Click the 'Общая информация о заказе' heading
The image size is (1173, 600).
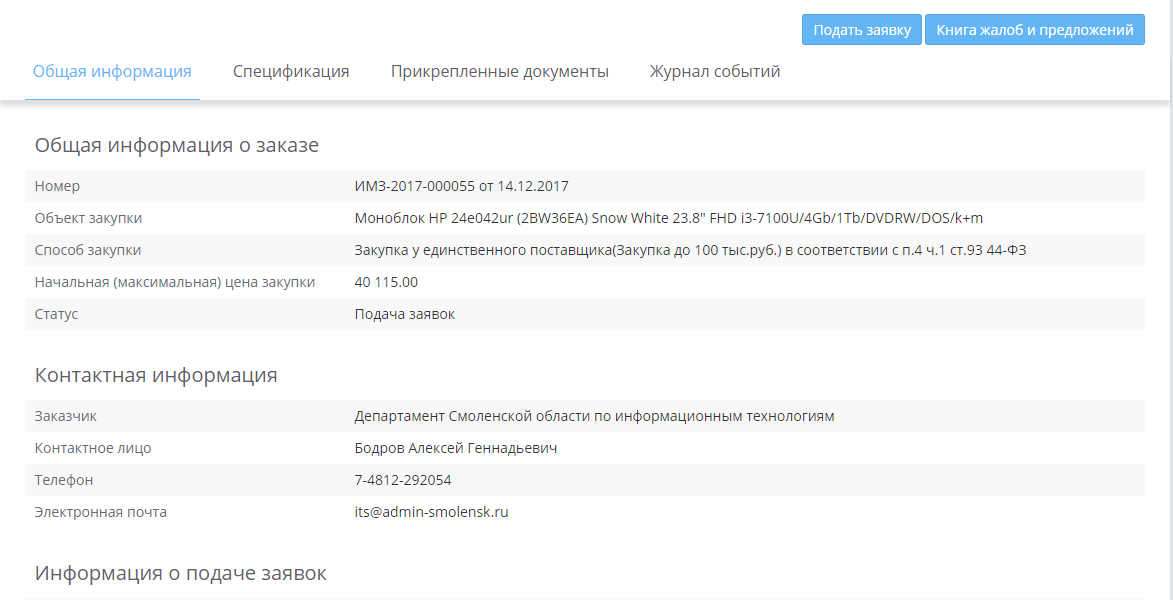[x=177, y=145]
